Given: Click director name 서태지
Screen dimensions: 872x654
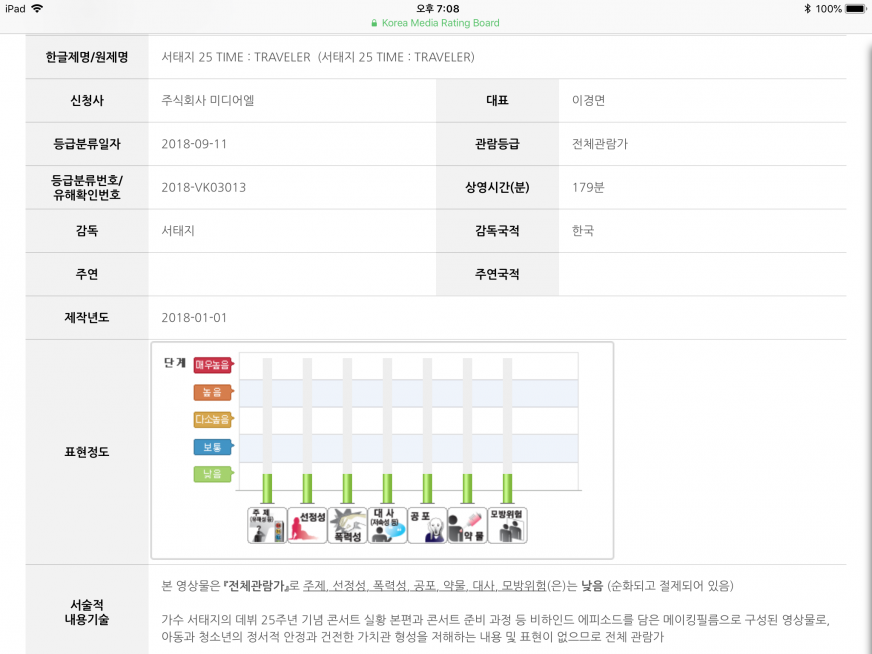Looking at the screenshot, I should (178, 231).
